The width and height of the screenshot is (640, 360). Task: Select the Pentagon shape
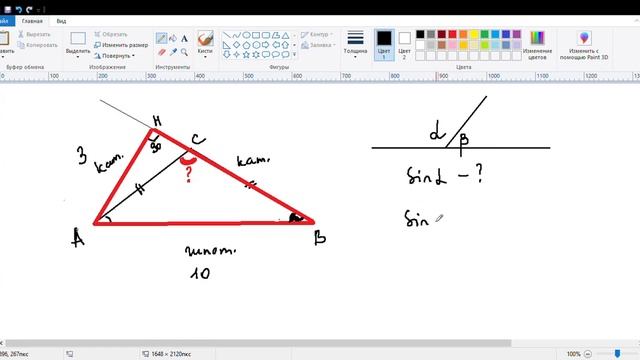pyautogui.click(x=246, y=45)
